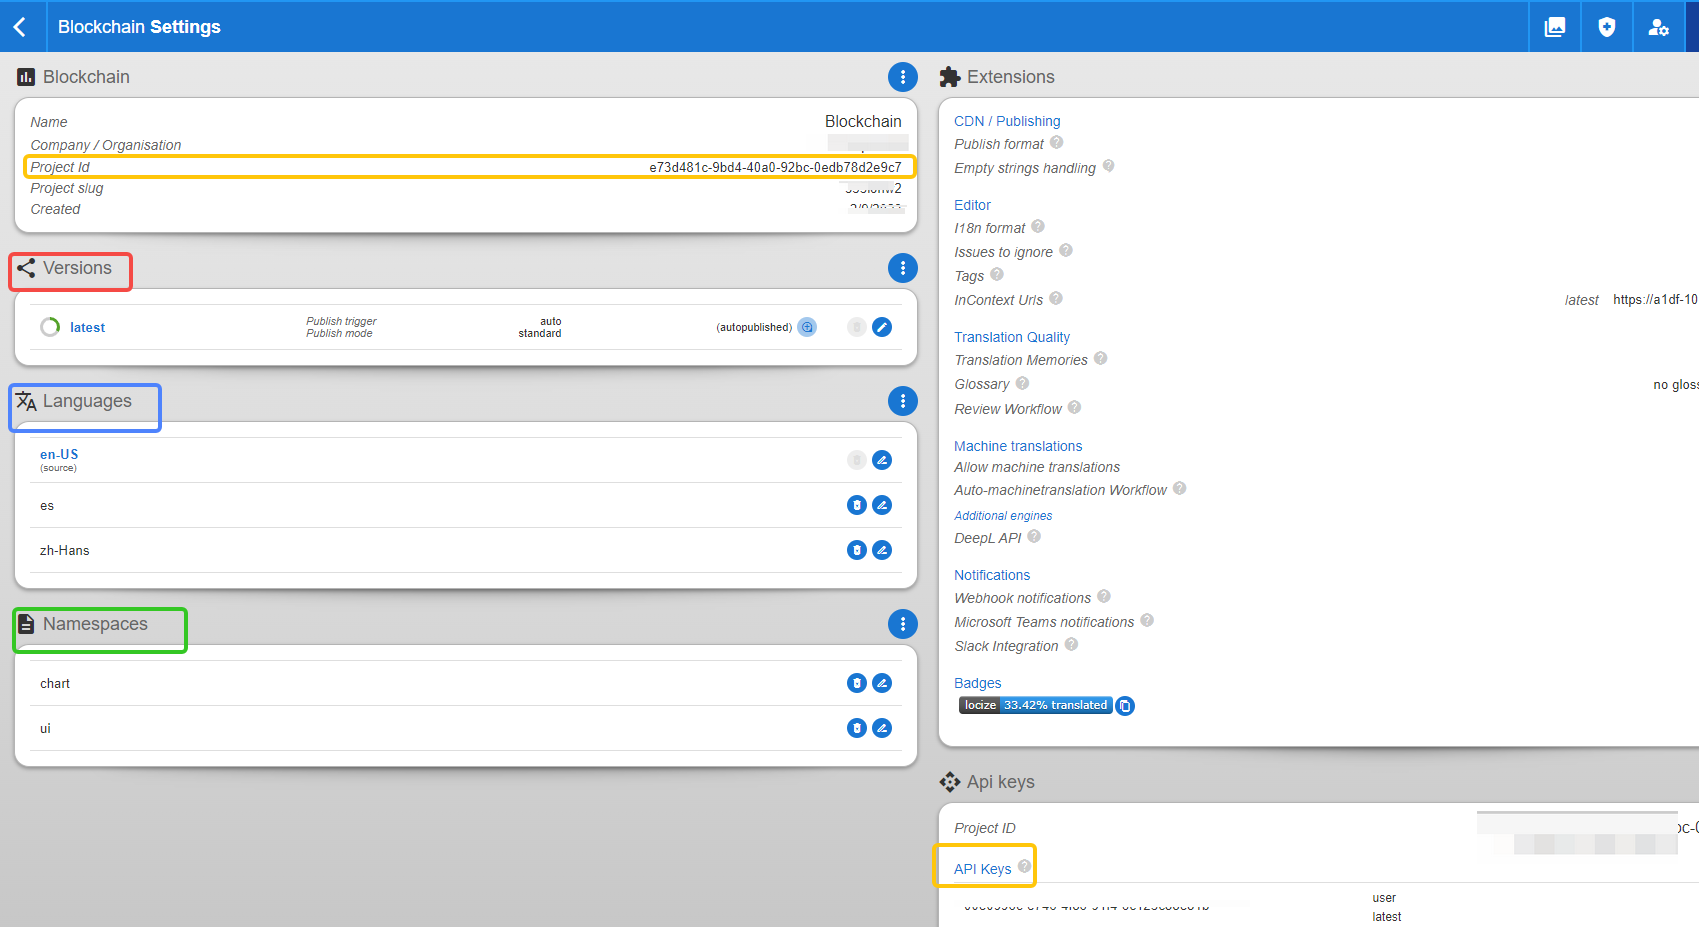This screenshot has width=1699, height=927.
Task: Edit the es language with the pencil icon
Action: (x=882, y=505)
